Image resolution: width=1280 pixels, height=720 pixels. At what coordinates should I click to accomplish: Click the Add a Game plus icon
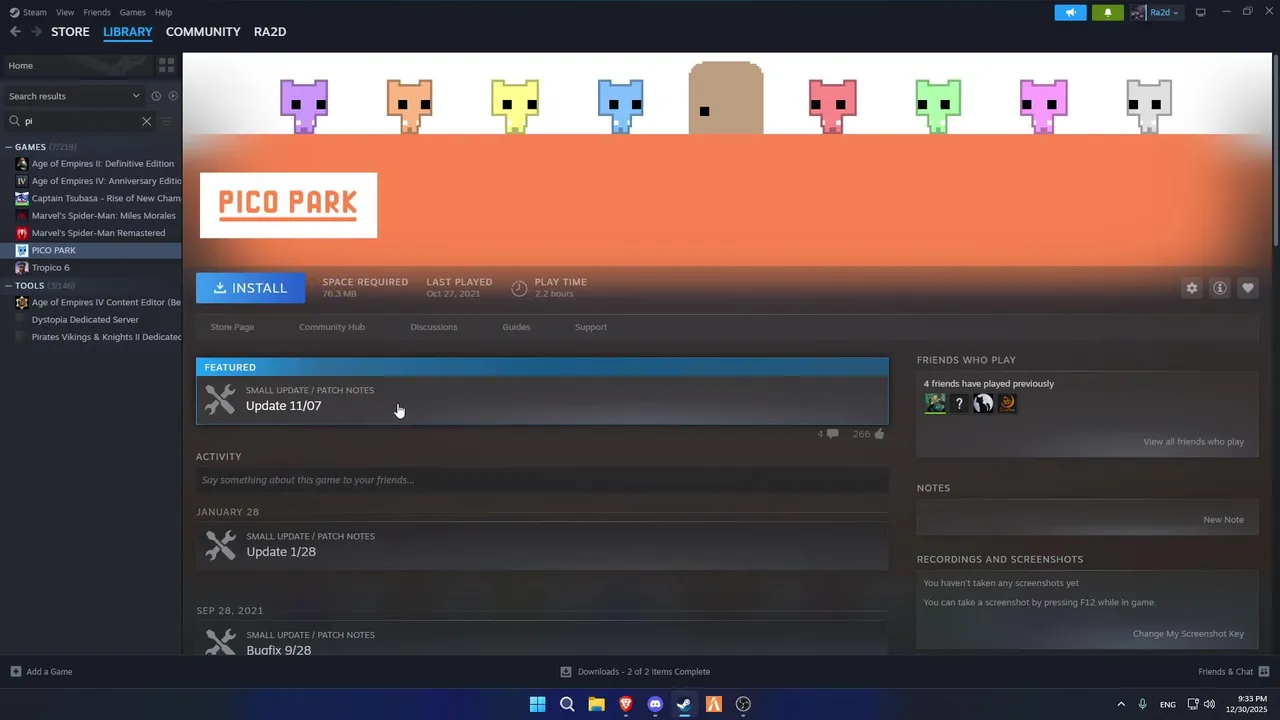tap(15, 671)
